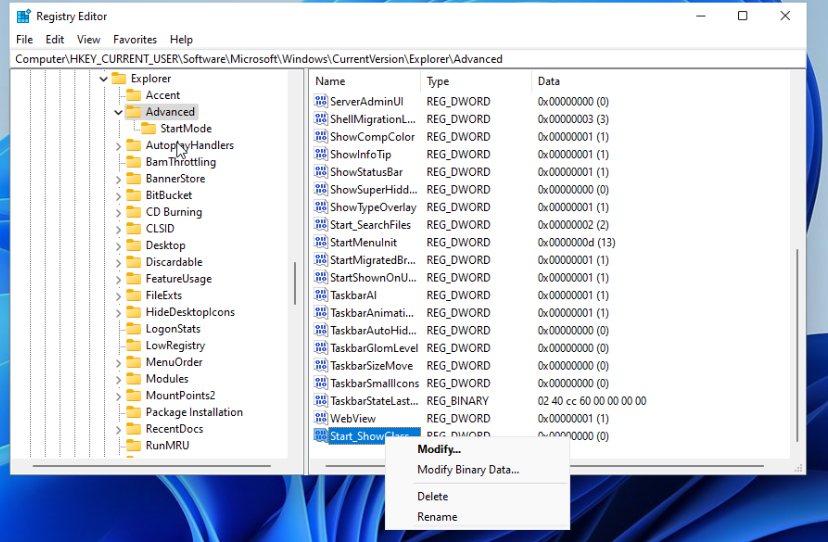Open the Edit menu

54,40
